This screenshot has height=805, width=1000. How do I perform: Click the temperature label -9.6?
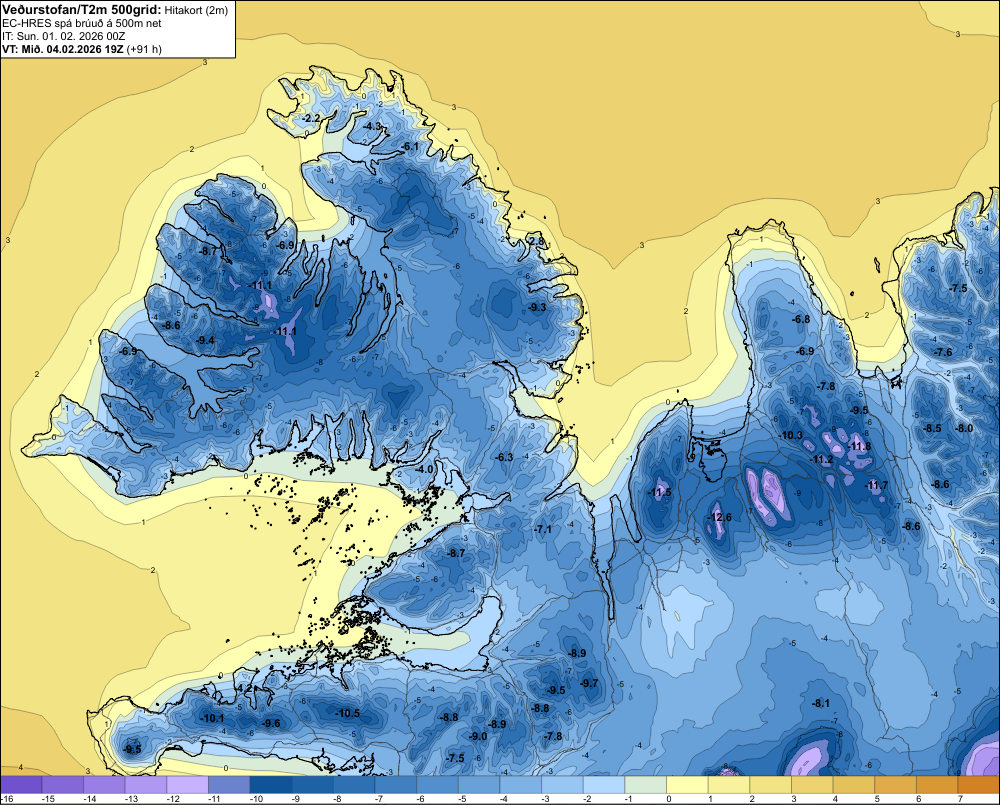(x=272, y=723)
